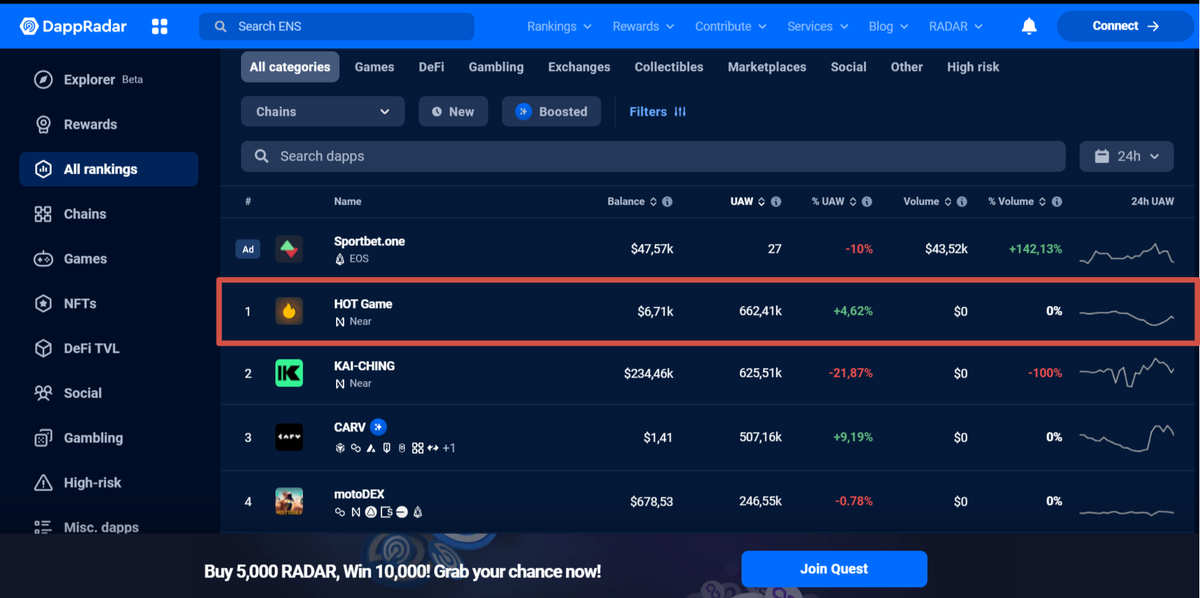The image size is (1200, 598).
Task: Select the Gambling category tab
Action: [x=496, y=67]
